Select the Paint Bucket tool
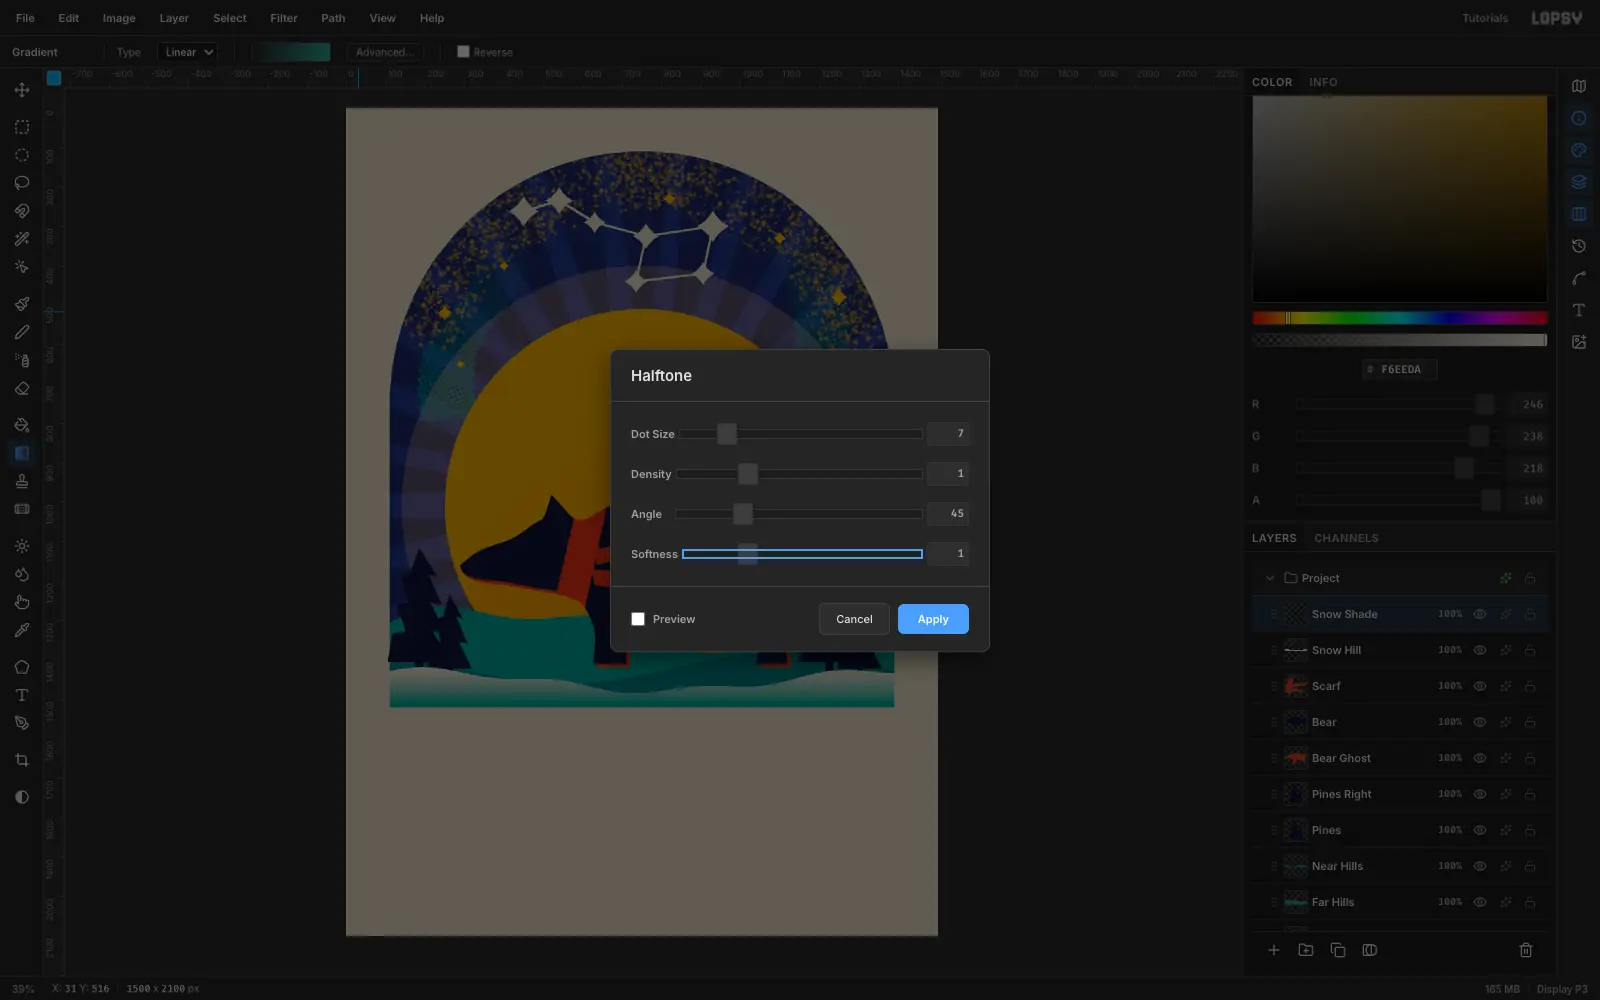1600x1000 pixels. 22,425
